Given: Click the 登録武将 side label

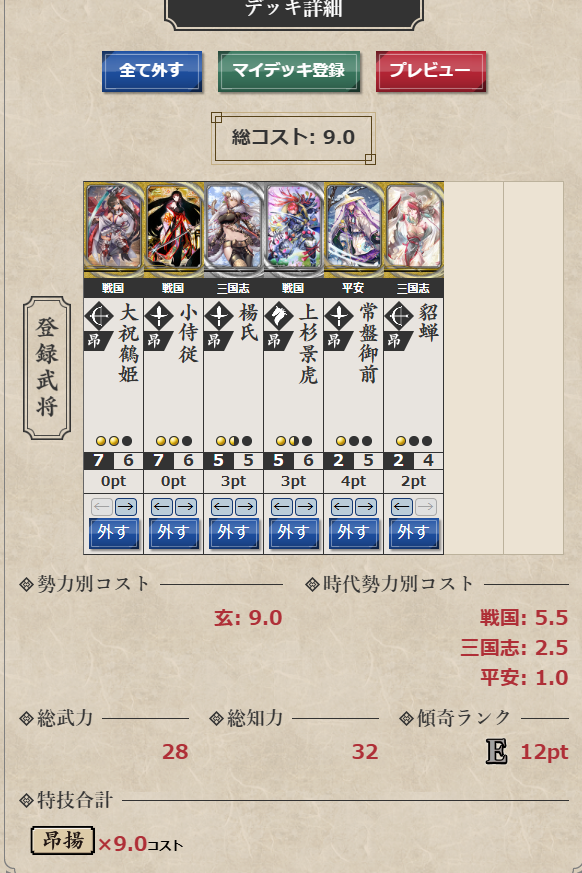Looking at the screenshot, I should point(47,367).
